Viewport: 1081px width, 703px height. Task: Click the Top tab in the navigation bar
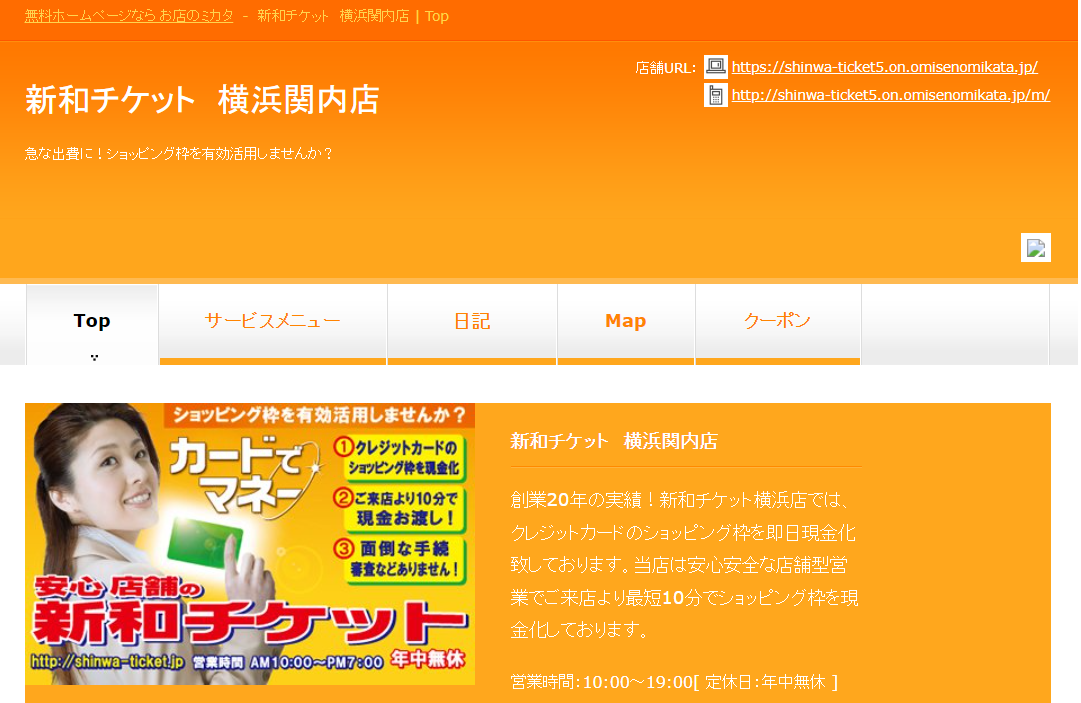tap(92, 319)
